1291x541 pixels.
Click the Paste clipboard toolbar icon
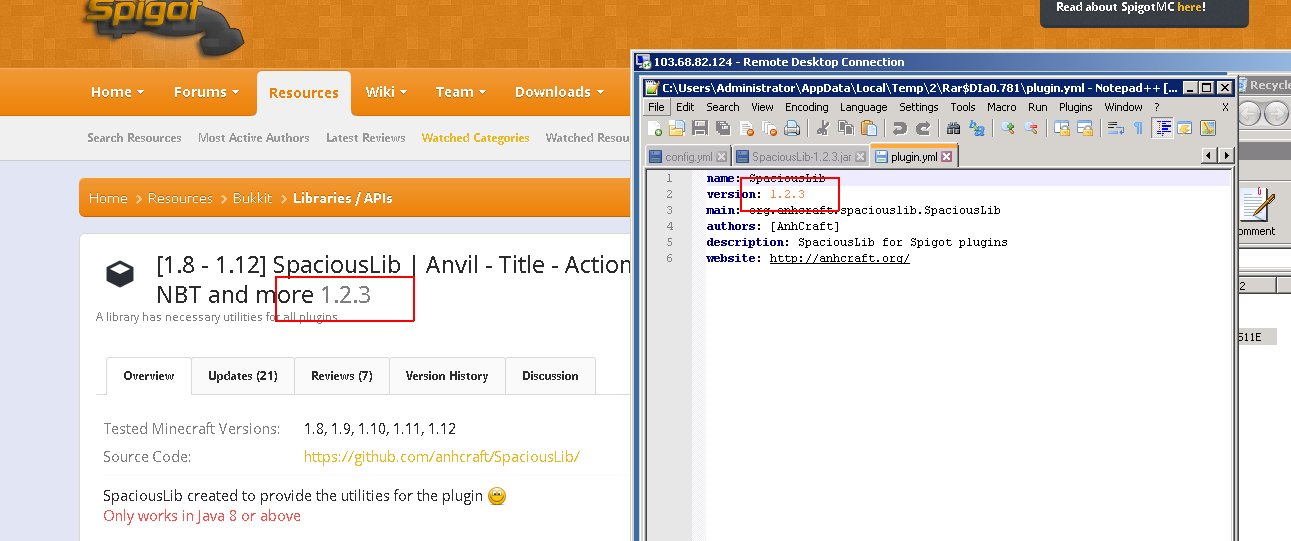point(868,128)
